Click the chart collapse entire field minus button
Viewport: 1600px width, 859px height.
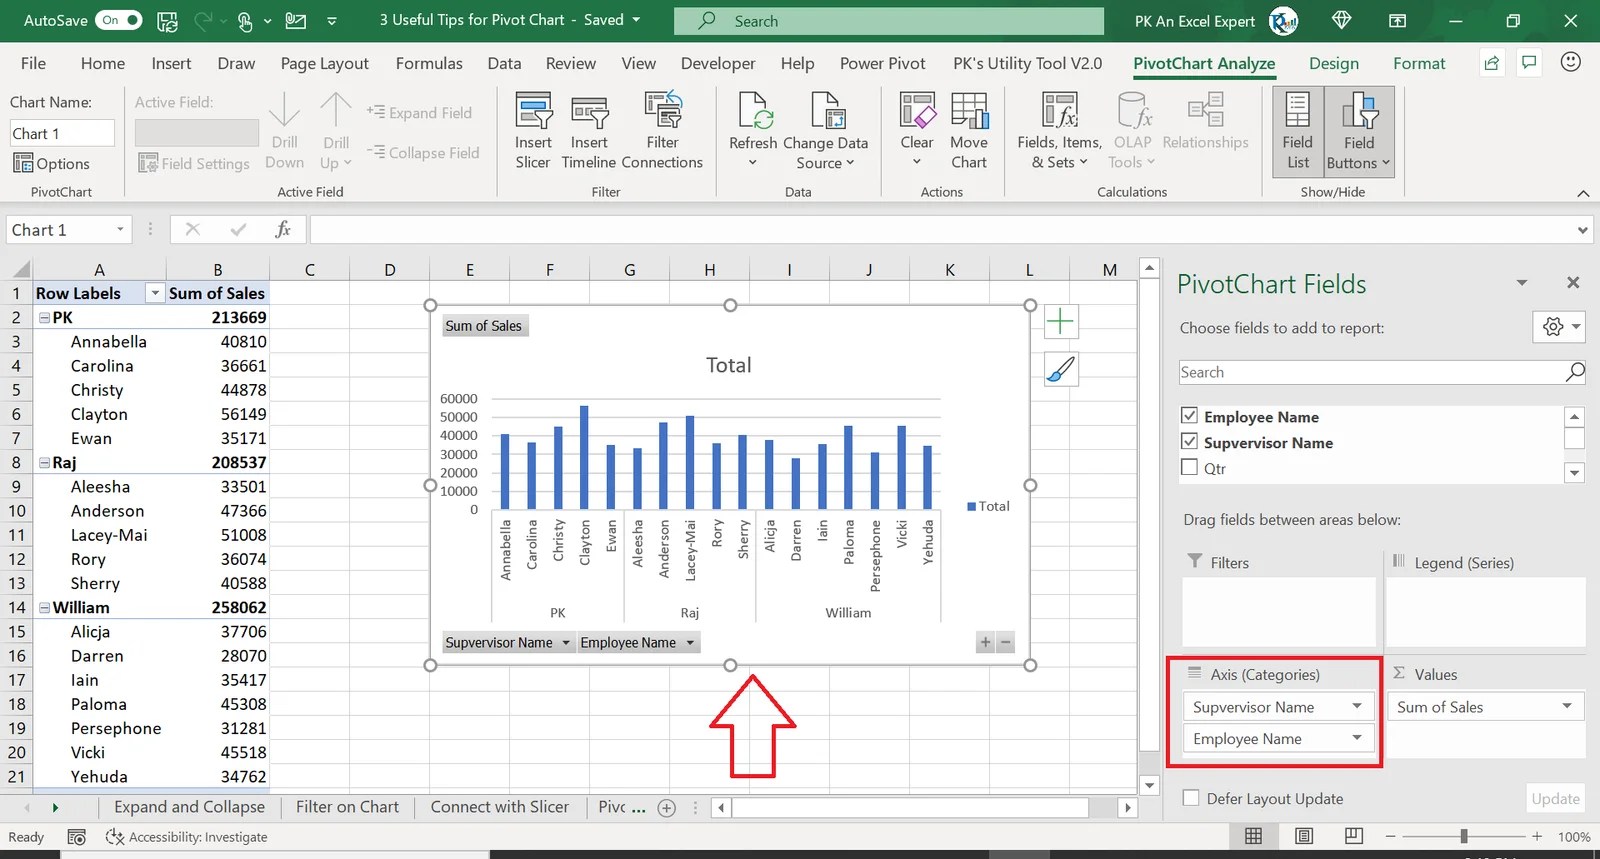click(x=1006, y=642)
